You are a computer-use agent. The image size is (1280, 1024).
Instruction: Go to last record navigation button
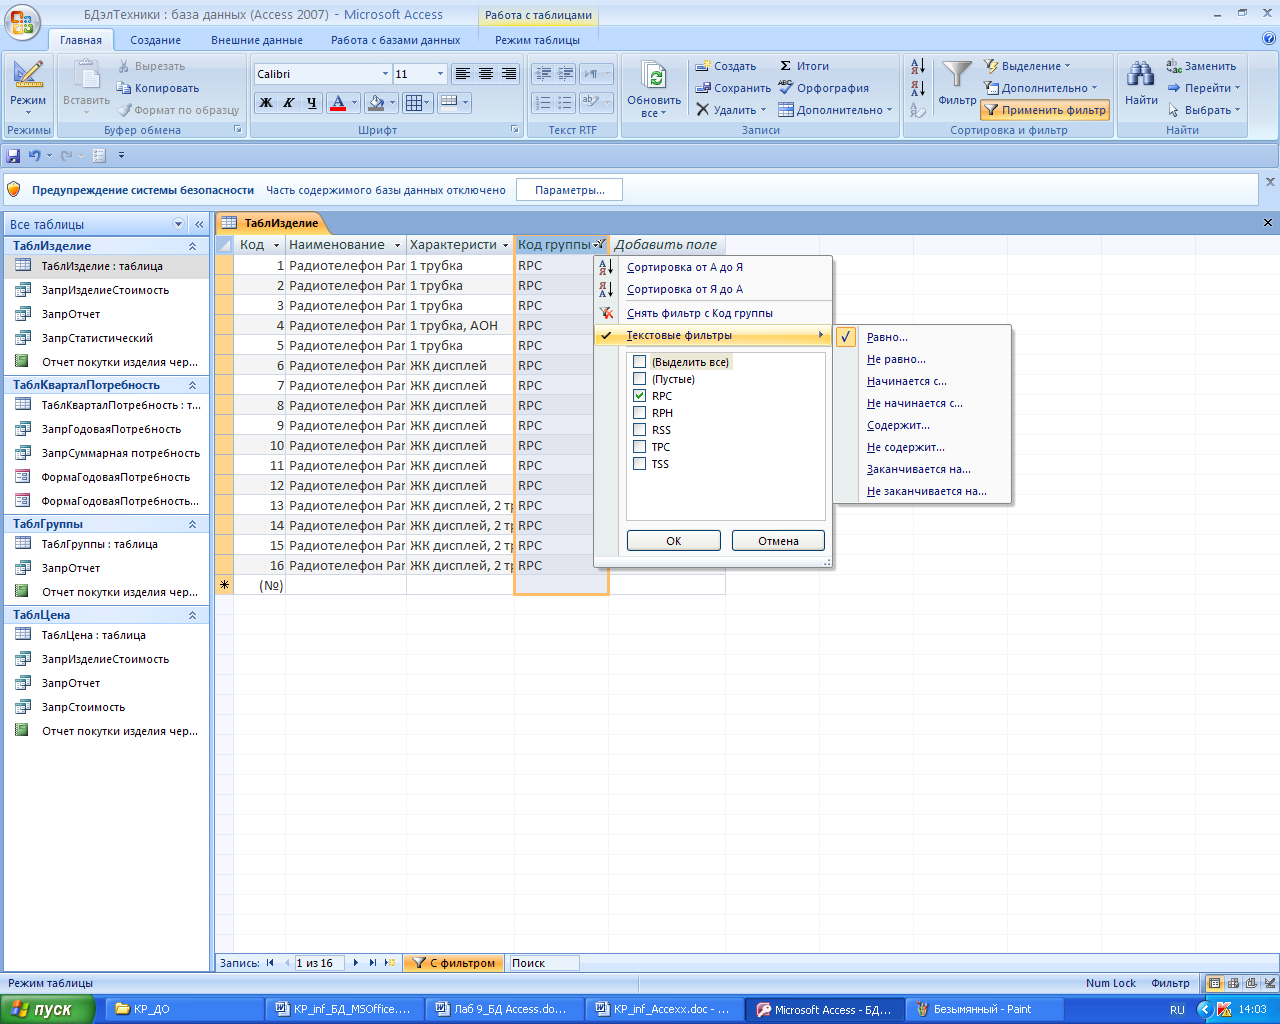(373, 963)
